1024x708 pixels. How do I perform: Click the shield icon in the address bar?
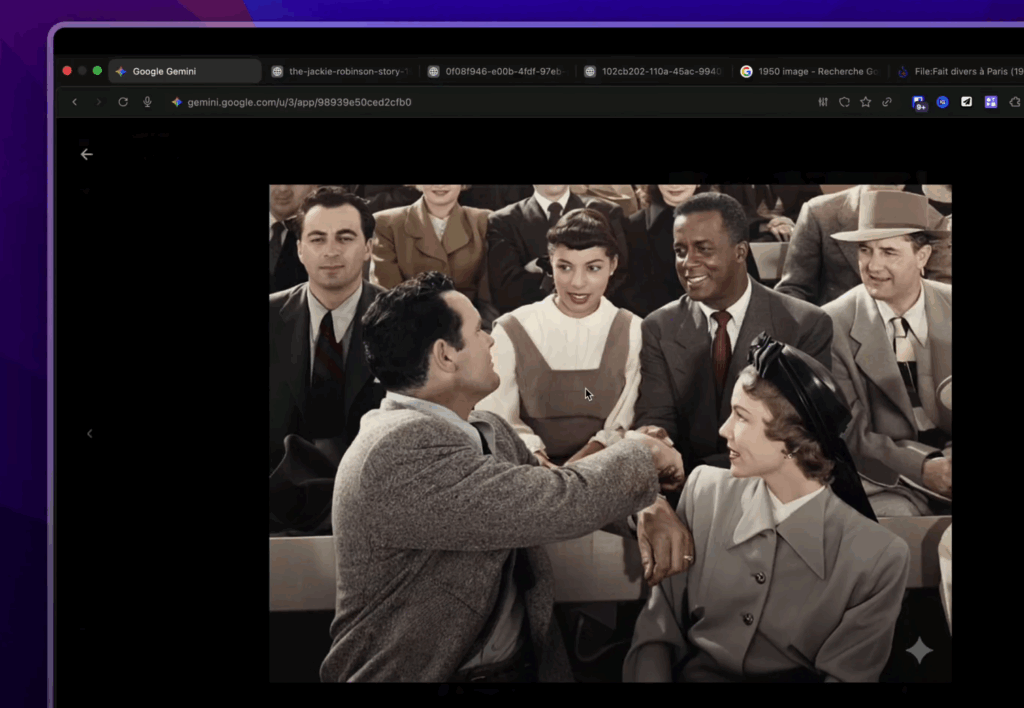(844, 102)
